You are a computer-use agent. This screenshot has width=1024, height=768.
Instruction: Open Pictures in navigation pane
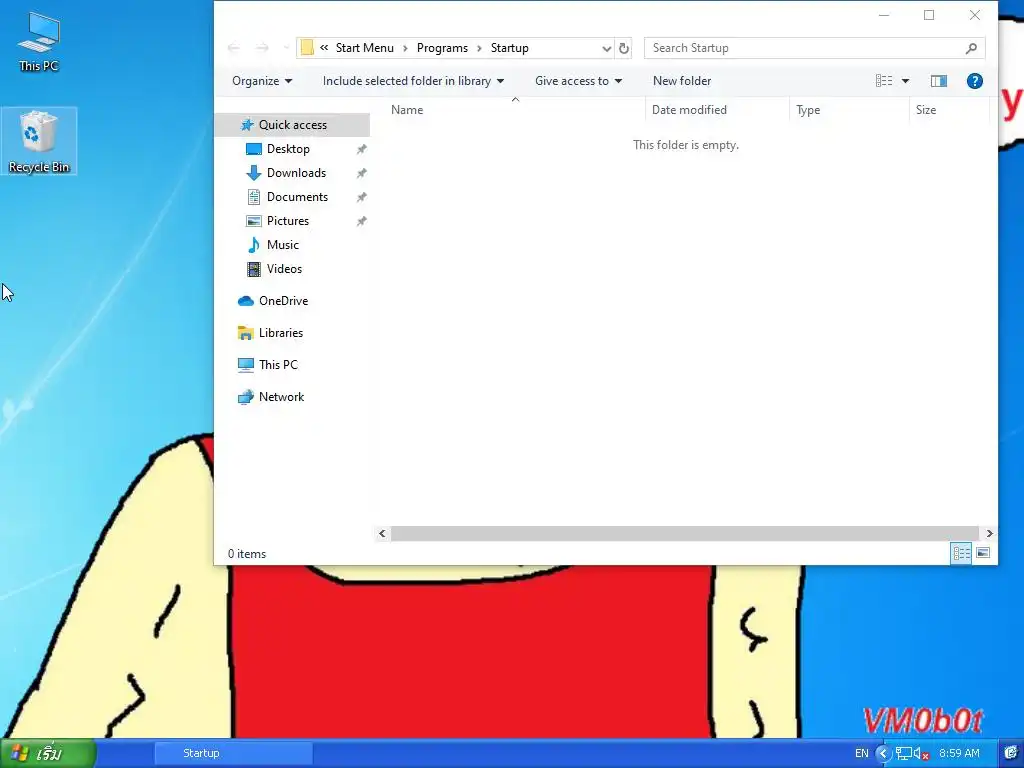click(x=287, y=221)
